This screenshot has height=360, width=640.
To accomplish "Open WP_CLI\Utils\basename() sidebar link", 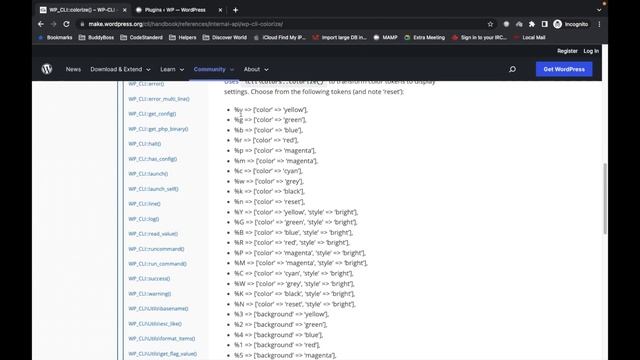I will 158,309.
